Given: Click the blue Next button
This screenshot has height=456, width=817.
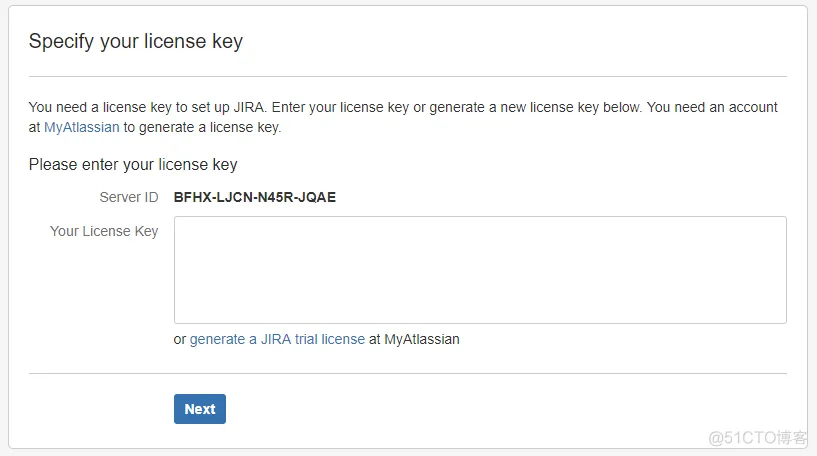Looking at the screenshot, I should point(200,409).
